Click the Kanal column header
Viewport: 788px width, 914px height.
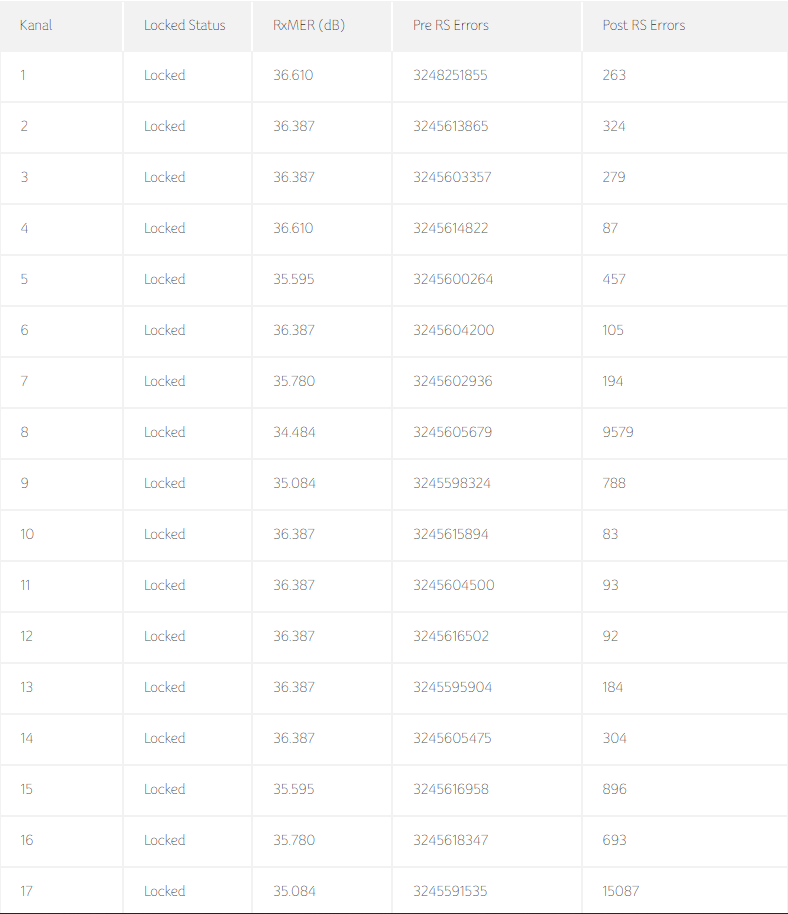(36, 25)
